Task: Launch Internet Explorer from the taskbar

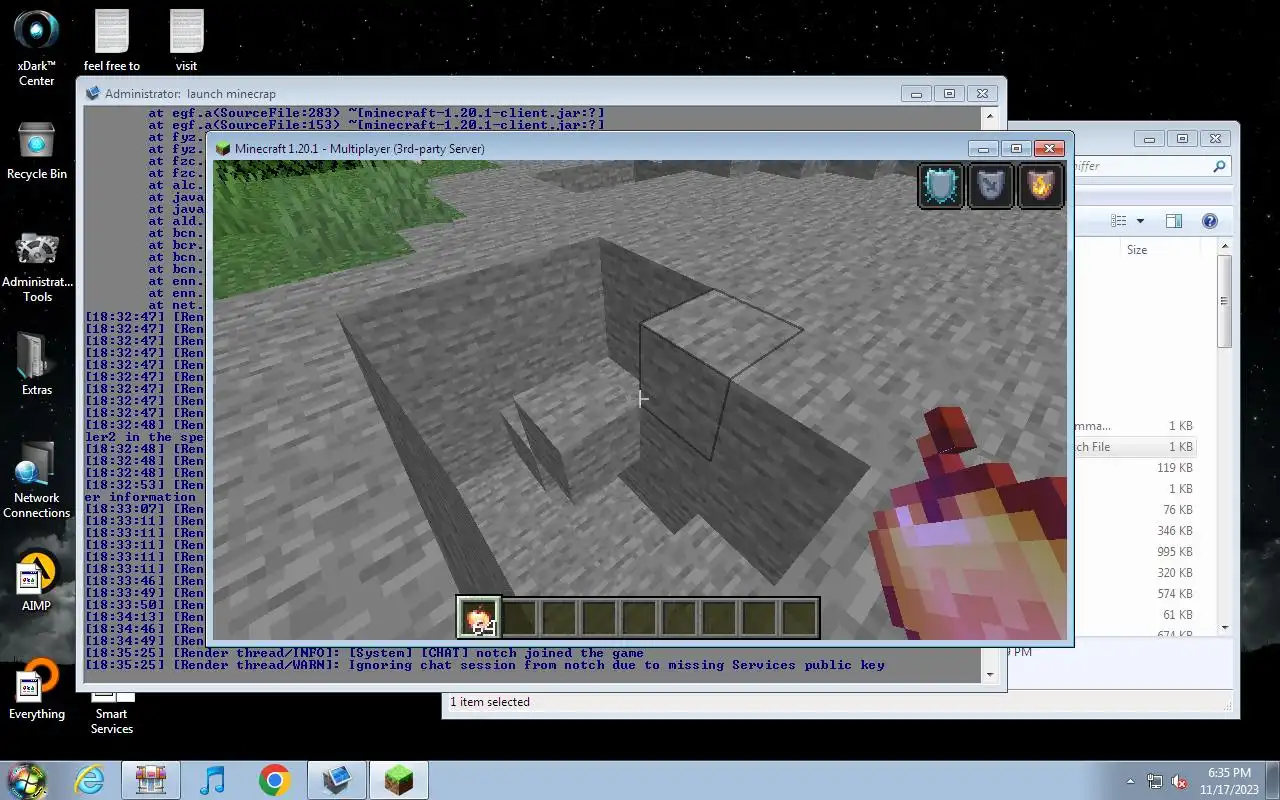Action: click(90, 780)
